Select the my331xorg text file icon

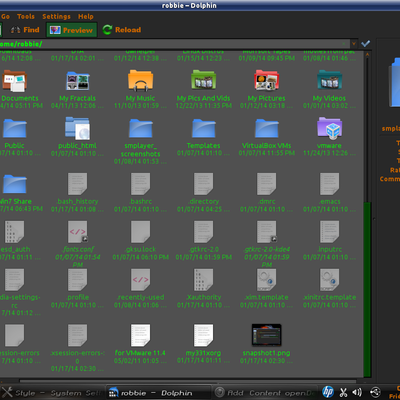tap(203, 335)
